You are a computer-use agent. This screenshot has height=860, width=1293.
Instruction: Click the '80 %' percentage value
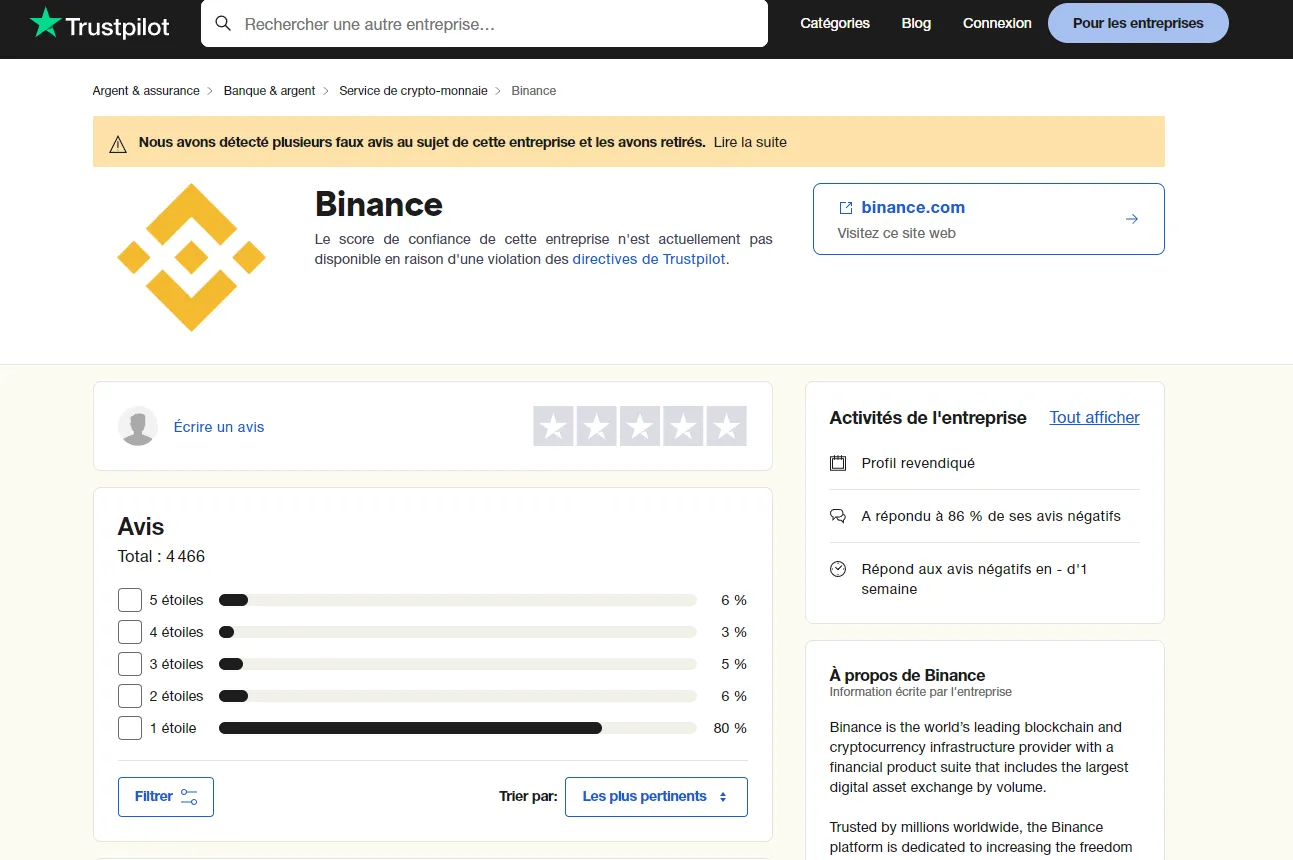(x=730, y=728)
